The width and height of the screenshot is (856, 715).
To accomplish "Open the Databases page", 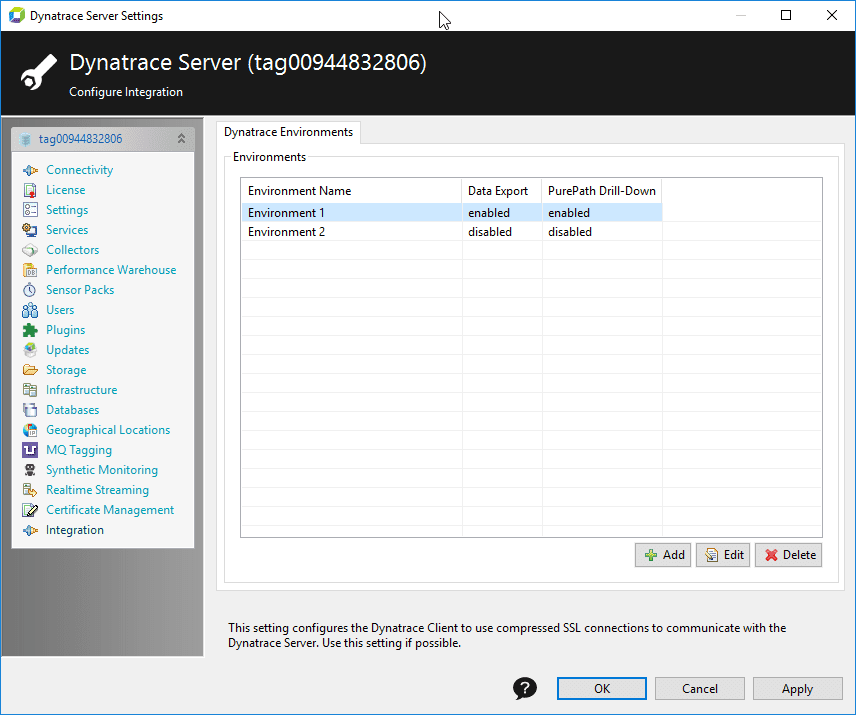I will (73, 410).
